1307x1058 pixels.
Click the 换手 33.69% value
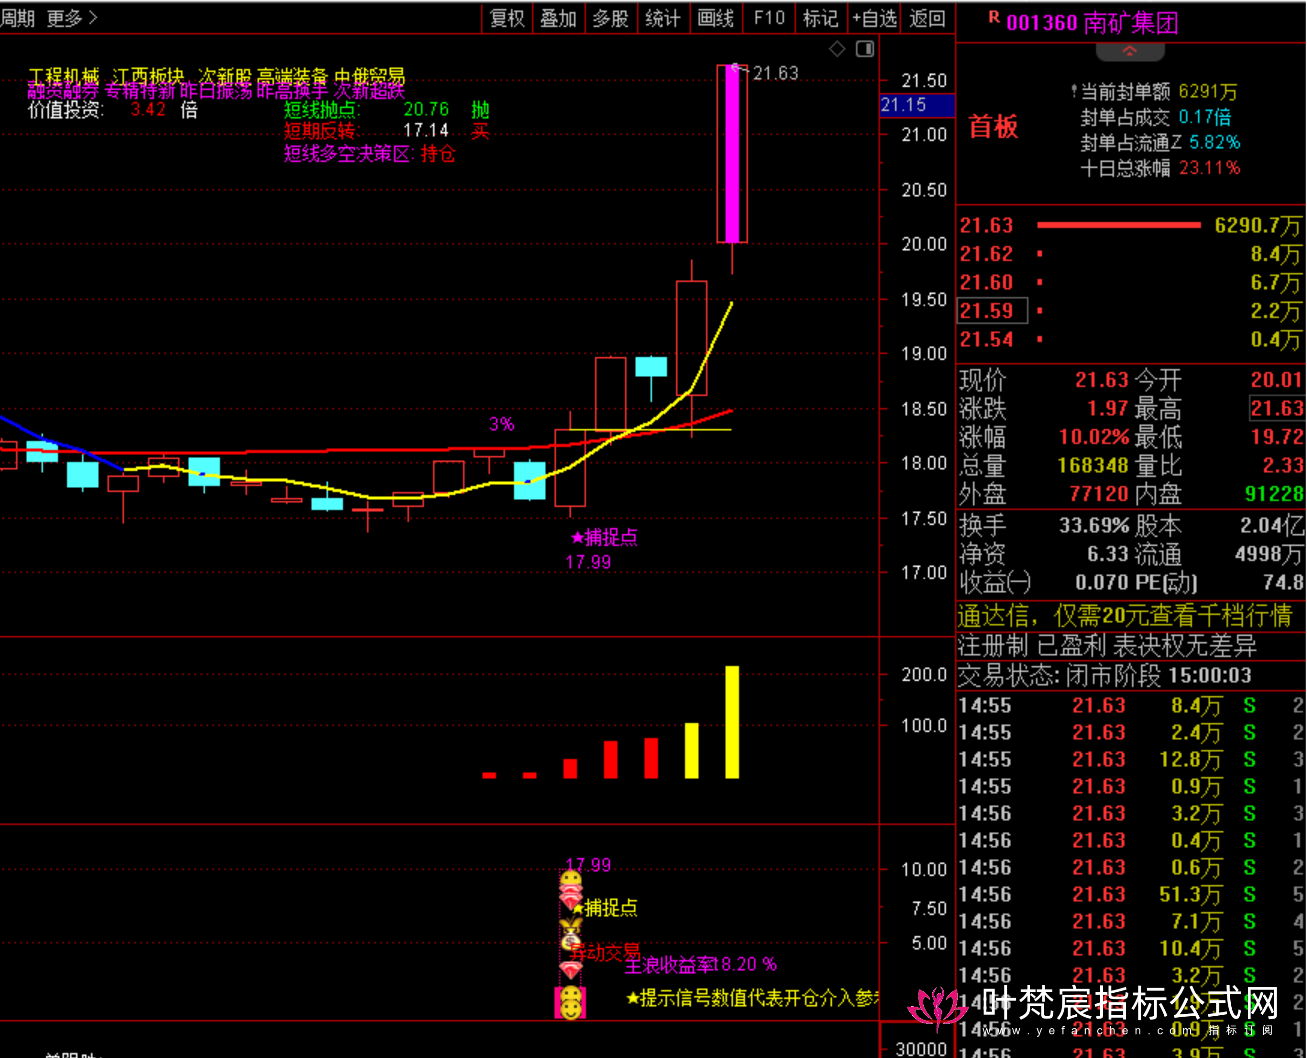(1094, 526)
